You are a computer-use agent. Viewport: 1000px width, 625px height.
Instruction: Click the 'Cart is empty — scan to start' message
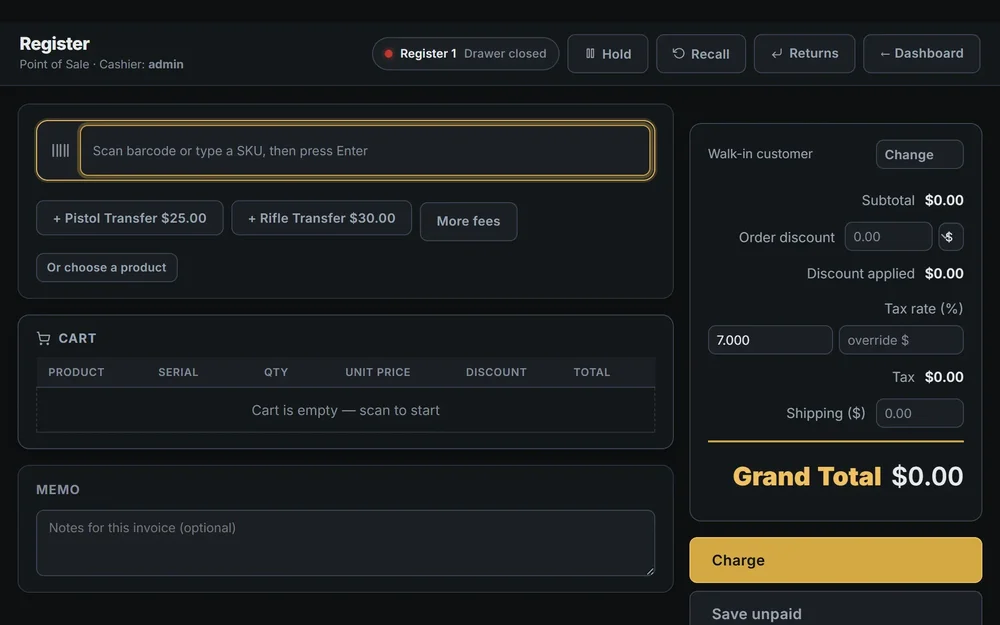pyautogui.click(x=345, y=410)
